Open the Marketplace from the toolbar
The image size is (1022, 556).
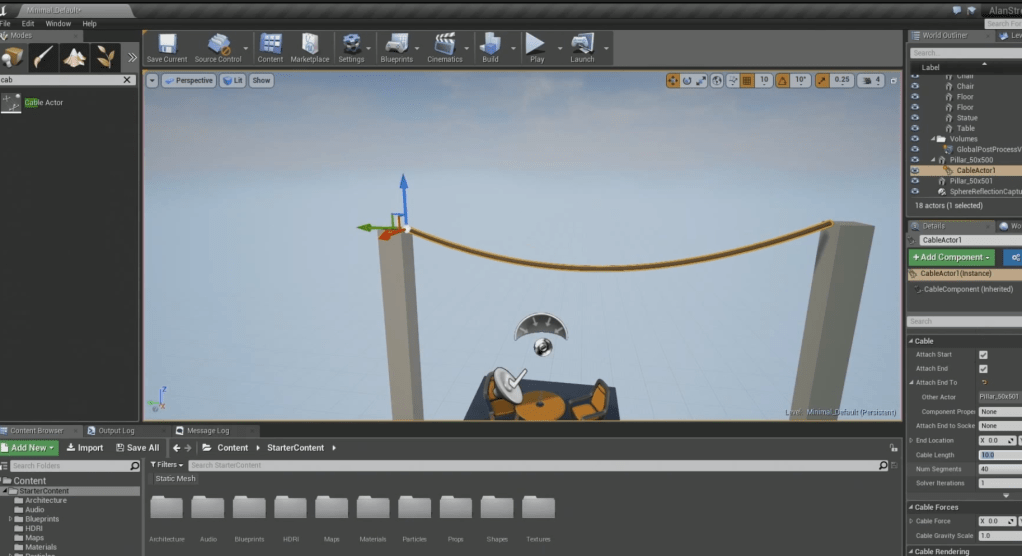click(310, 46)
